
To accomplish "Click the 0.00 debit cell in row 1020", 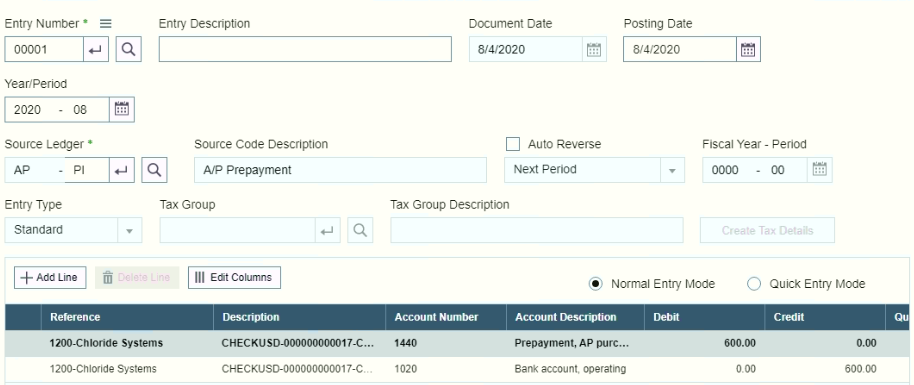I will [705, 369].
